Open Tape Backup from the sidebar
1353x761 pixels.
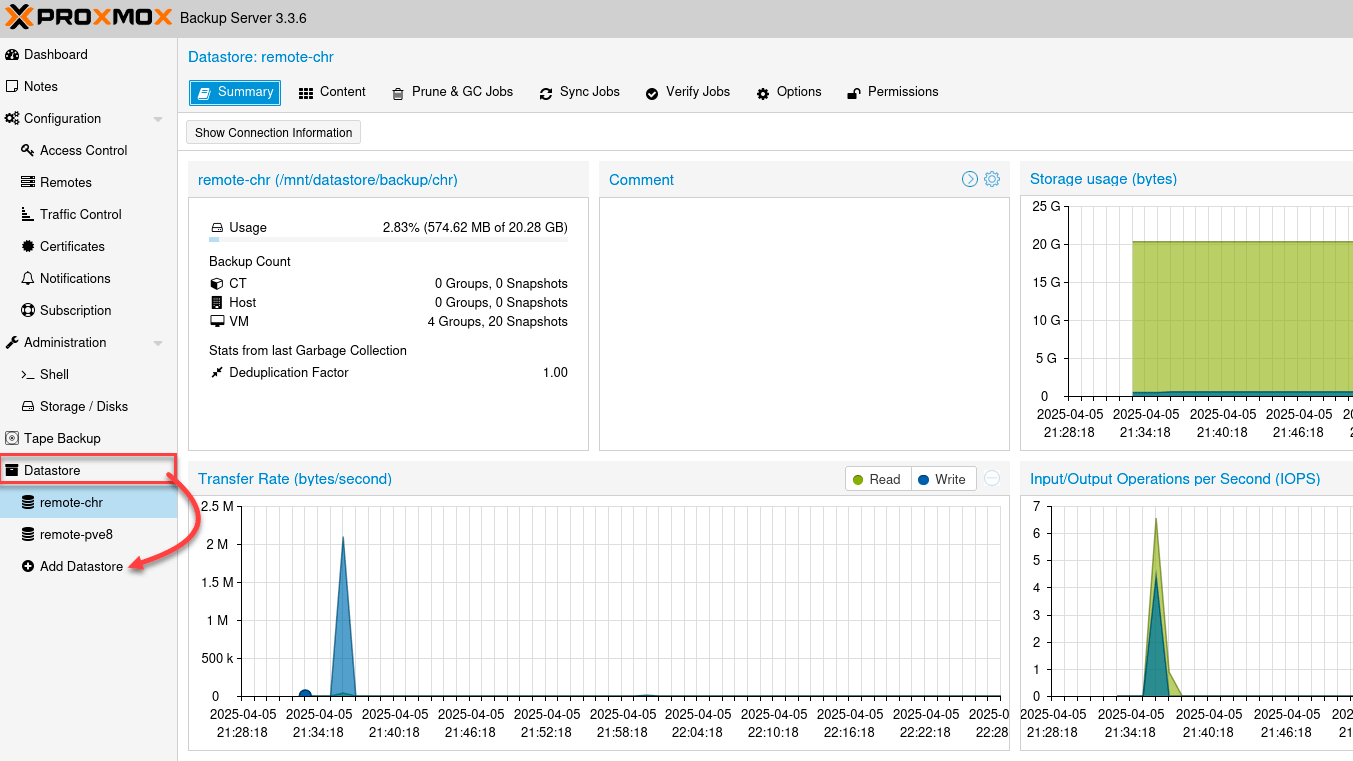tap(62, 438)
